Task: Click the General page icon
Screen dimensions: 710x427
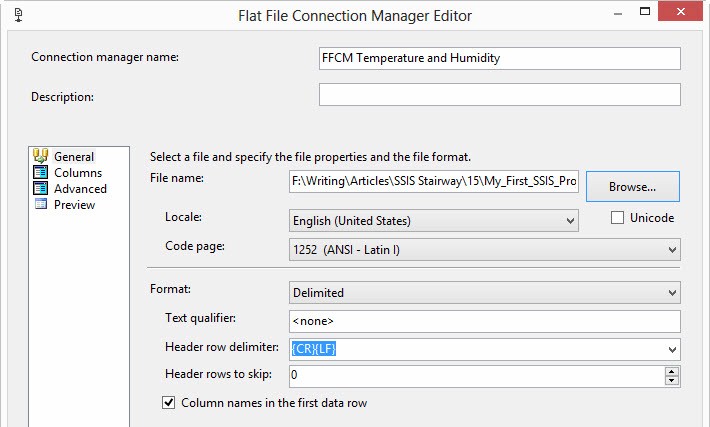Action: 41,156
